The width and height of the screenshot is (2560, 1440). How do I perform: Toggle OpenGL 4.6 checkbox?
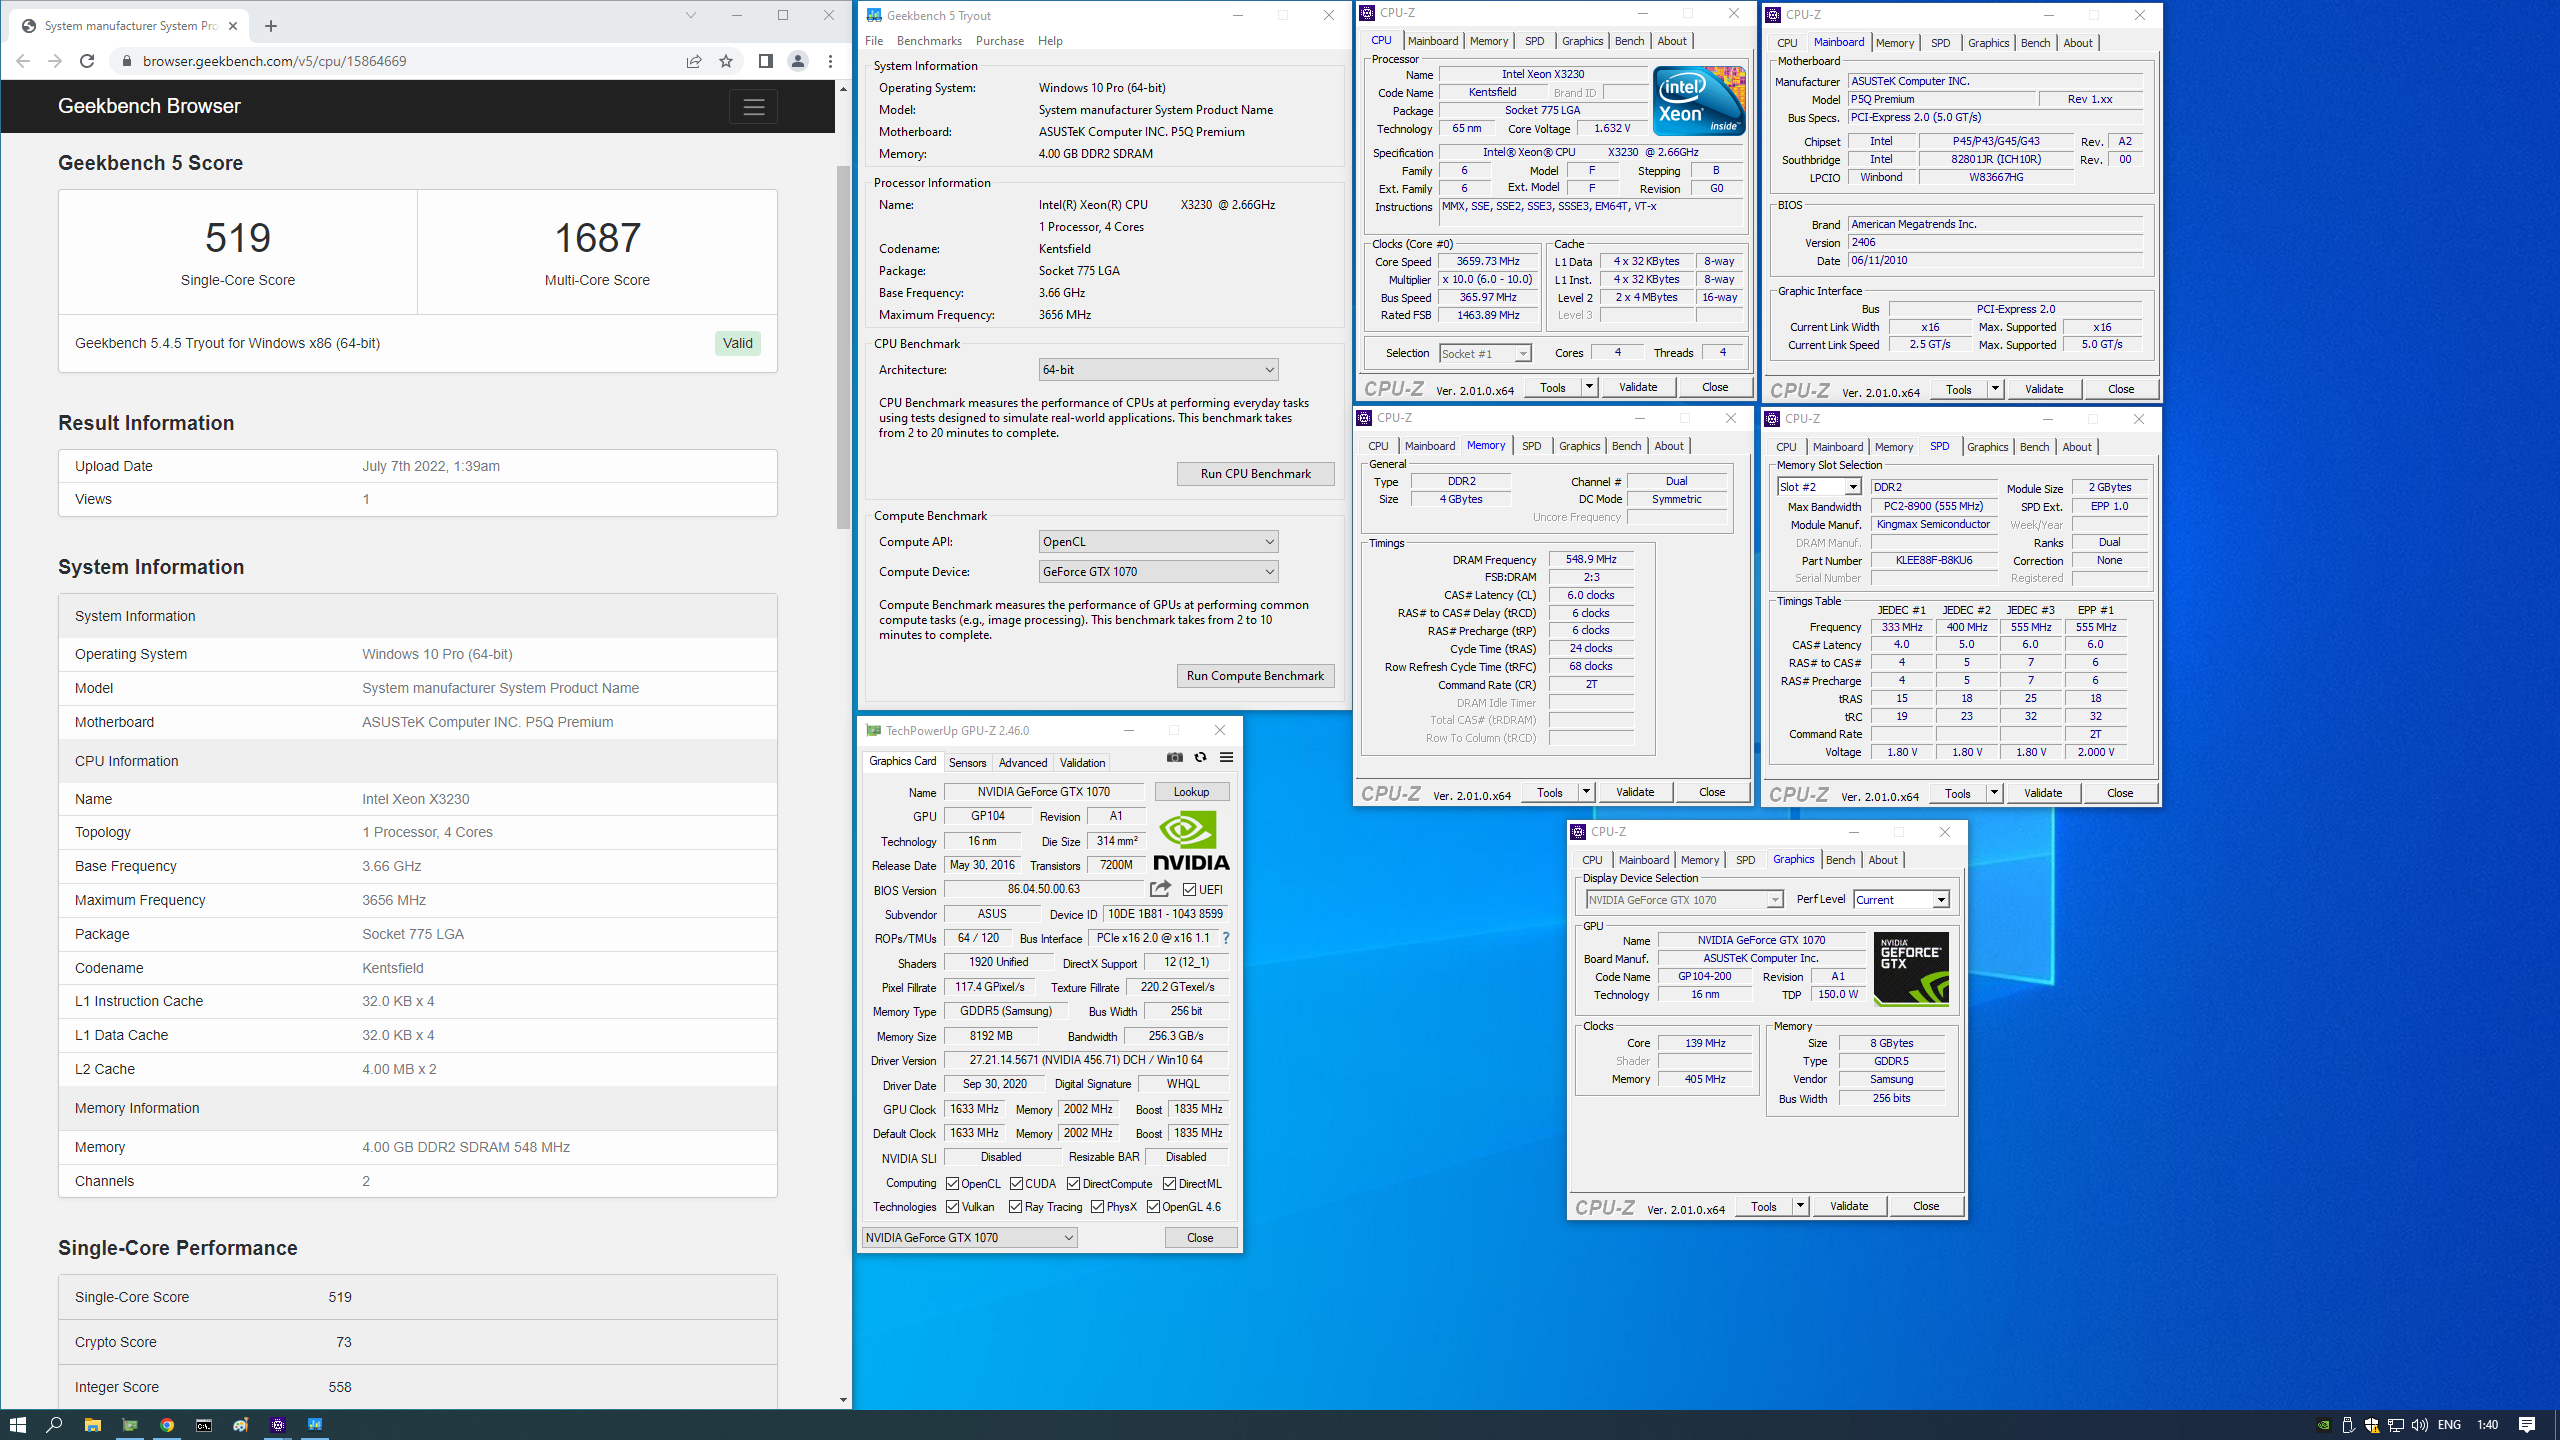click(1153, 1207)
